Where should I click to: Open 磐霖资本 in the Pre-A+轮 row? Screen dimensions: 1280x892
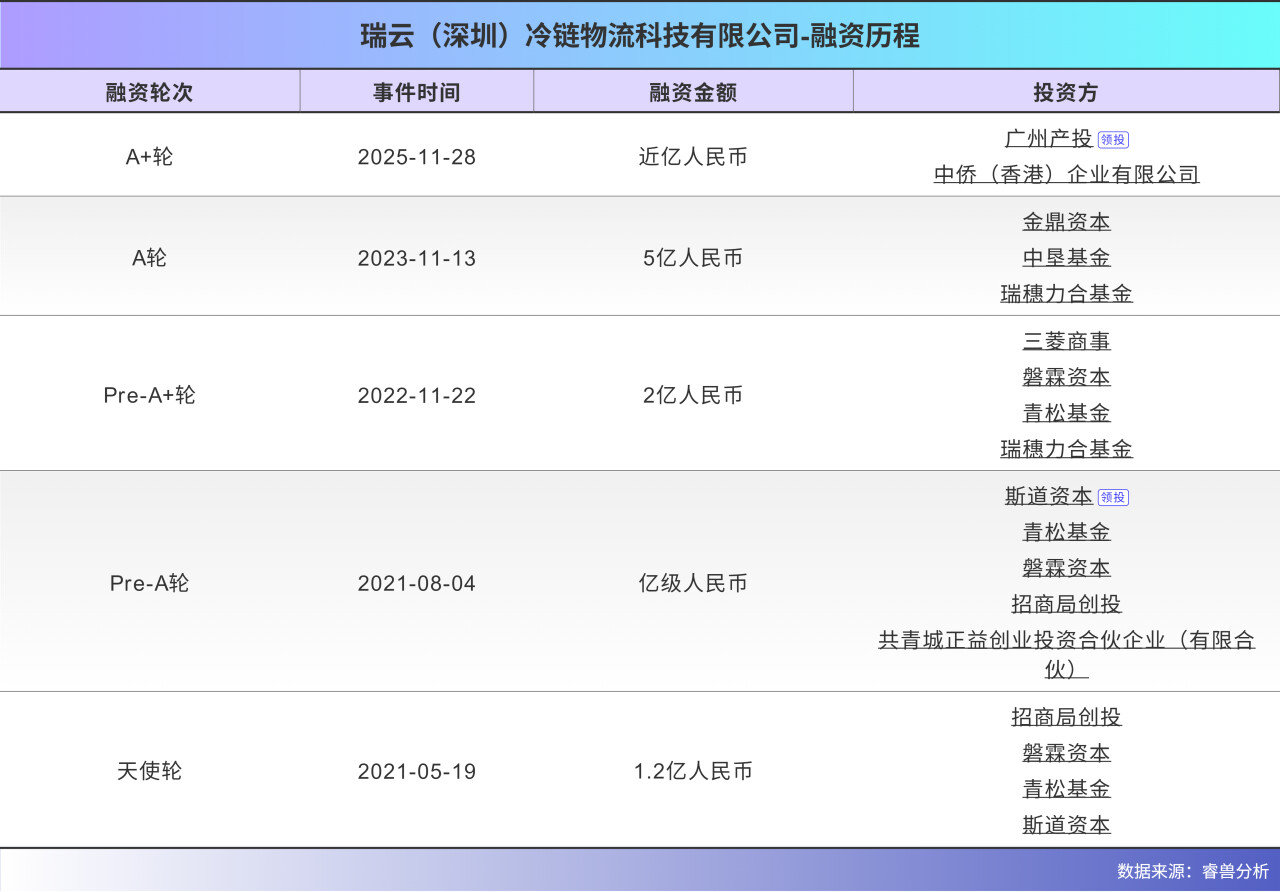[1066, 378]
